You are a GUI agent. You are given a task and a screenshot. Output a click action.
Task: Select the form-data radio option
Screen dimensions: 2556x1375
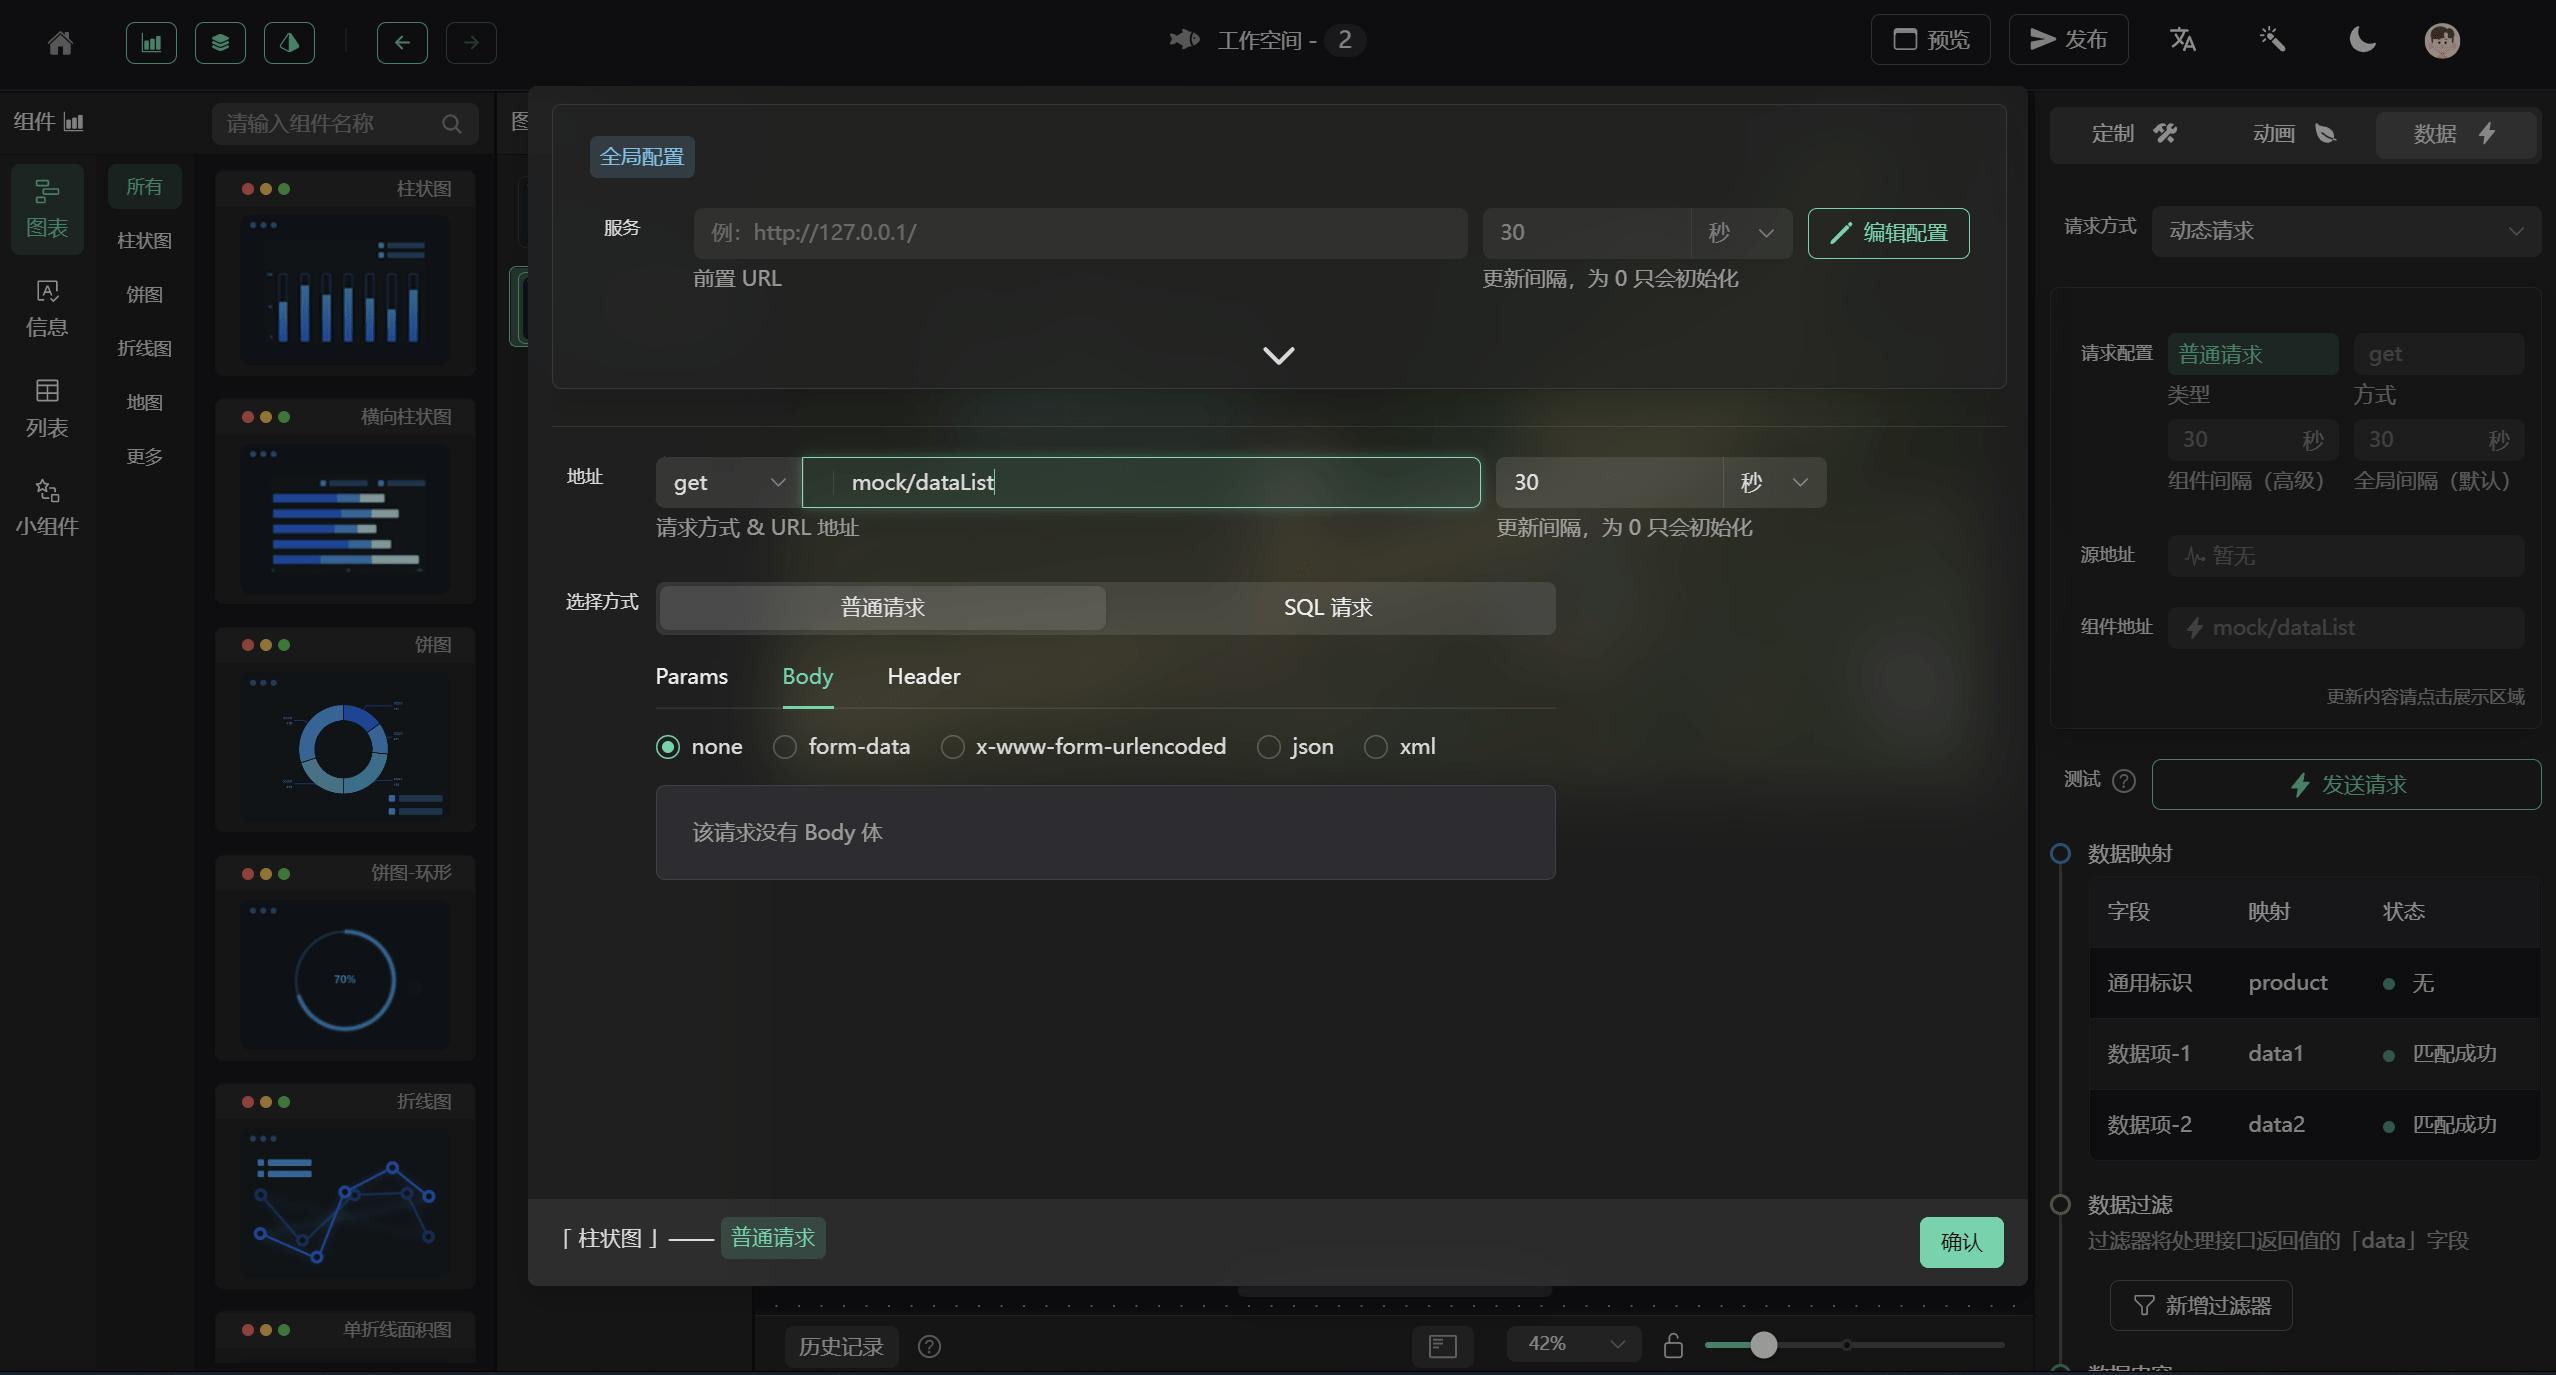(x=785, y=747)
